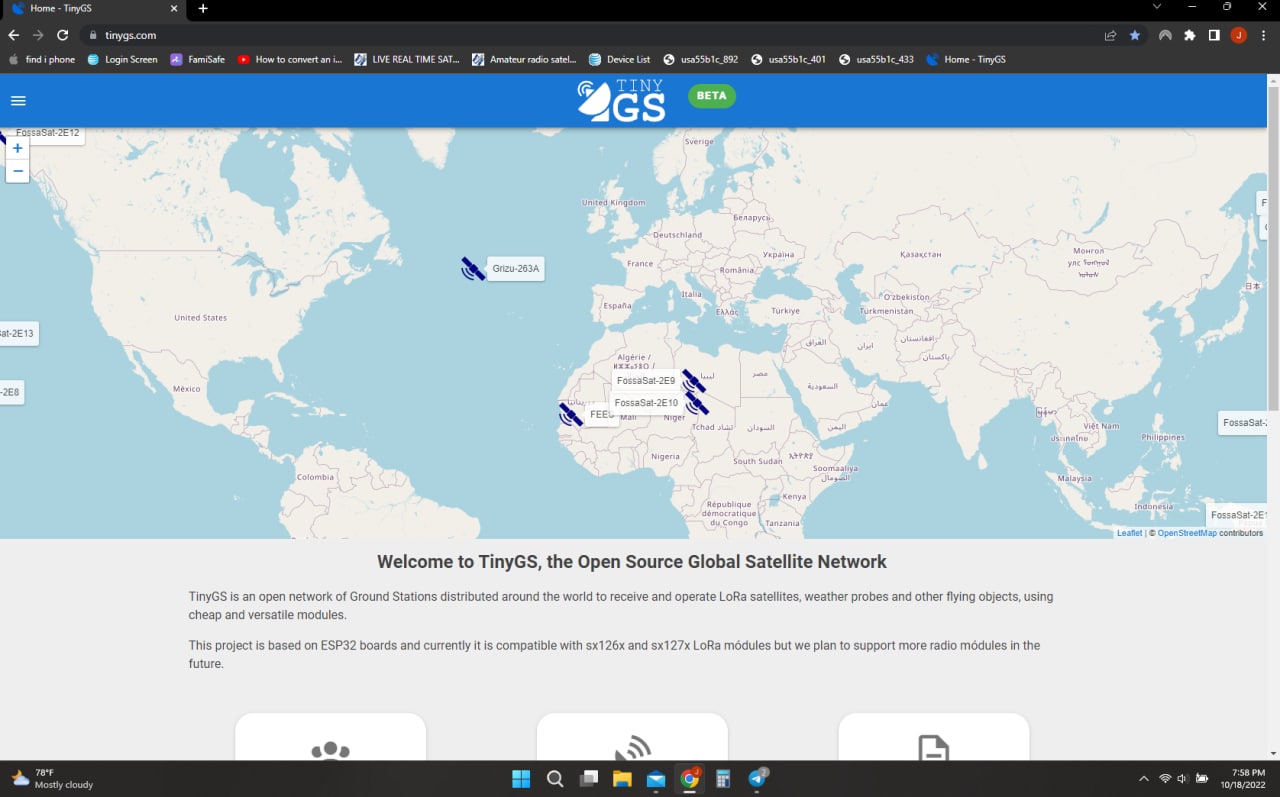Zoom out the map with minus button

[x=18, y=171]
